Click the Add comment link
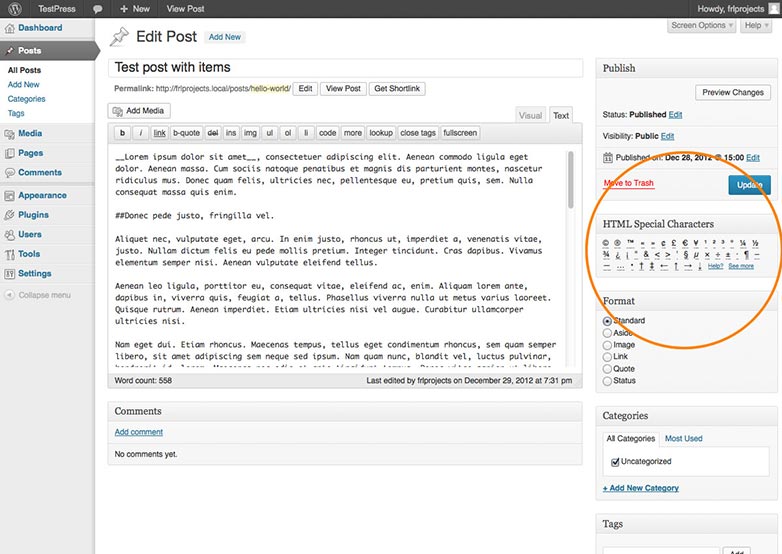 [139, 432]
